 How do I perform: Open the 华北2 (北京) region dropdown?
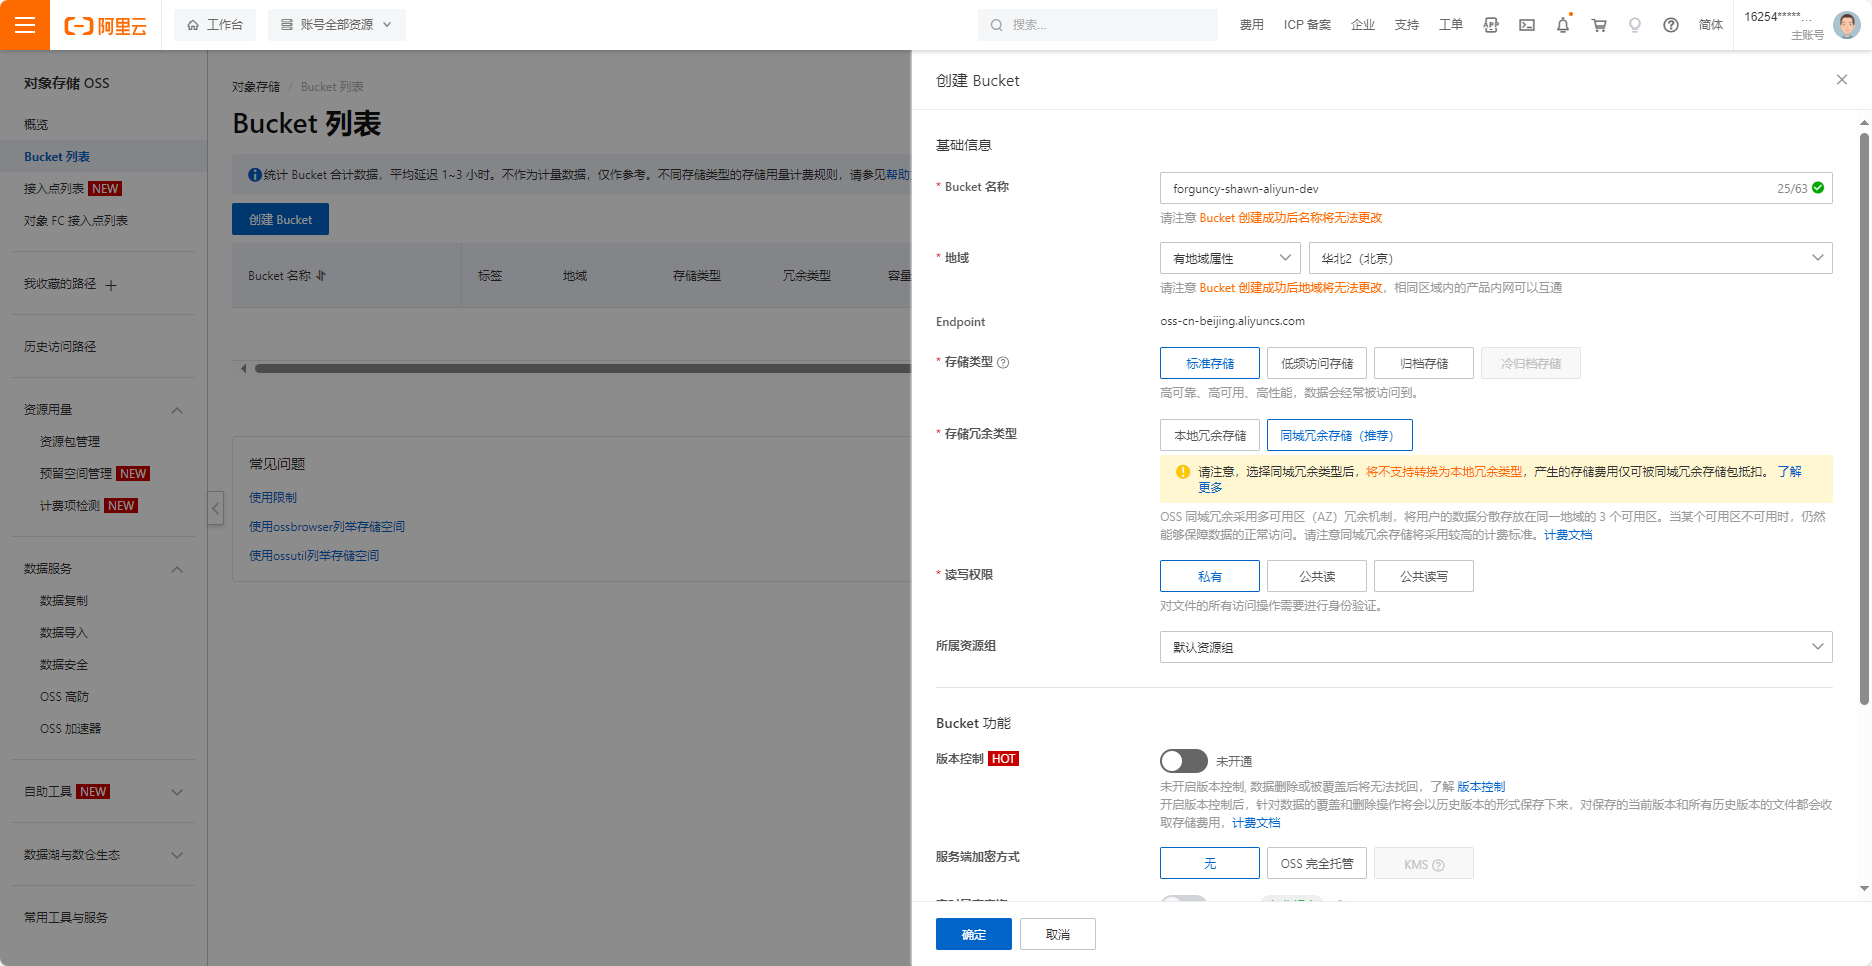[x=1571, y=258]
